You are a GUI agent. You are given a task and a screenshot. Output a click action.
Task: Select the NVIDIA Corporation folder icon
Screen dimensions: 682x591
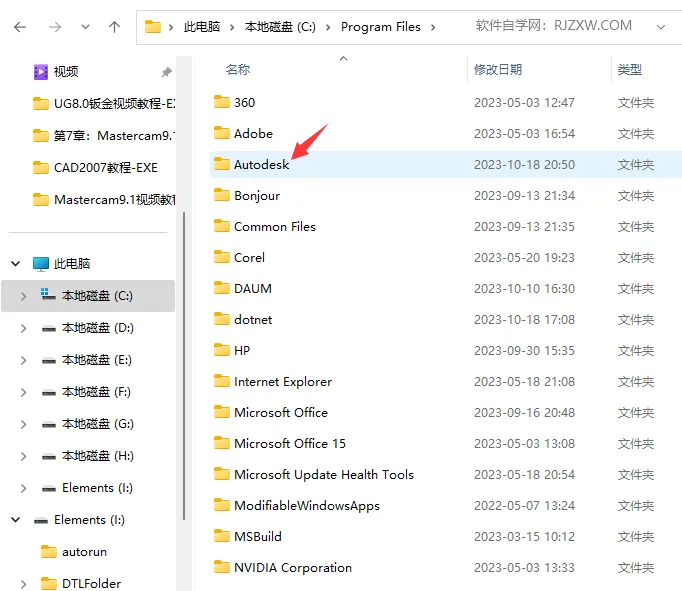pos(221,567)
